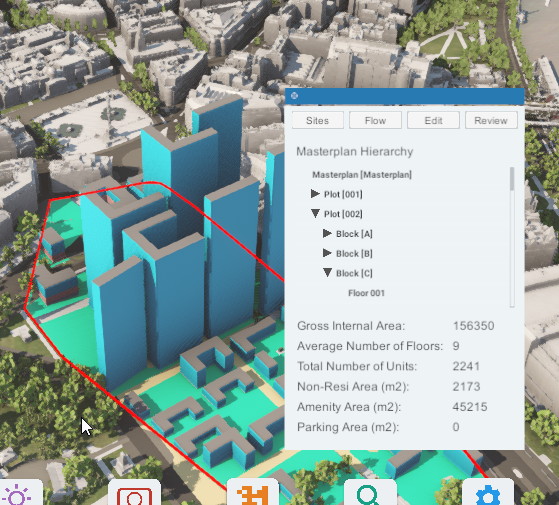Select the Block [A] label
Viewport: 559px width, 505px height.
click(354, 234)
